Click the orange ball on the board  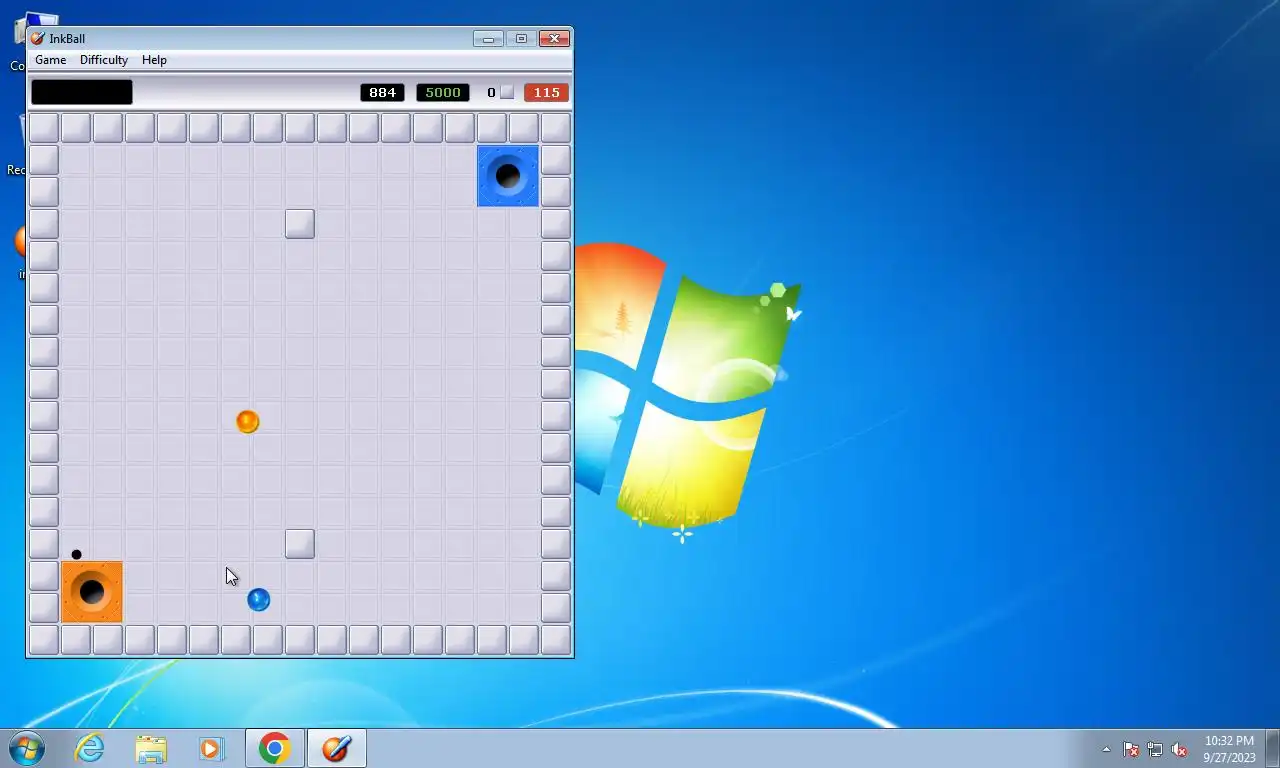pyautogui.click(x=247, y=422)
